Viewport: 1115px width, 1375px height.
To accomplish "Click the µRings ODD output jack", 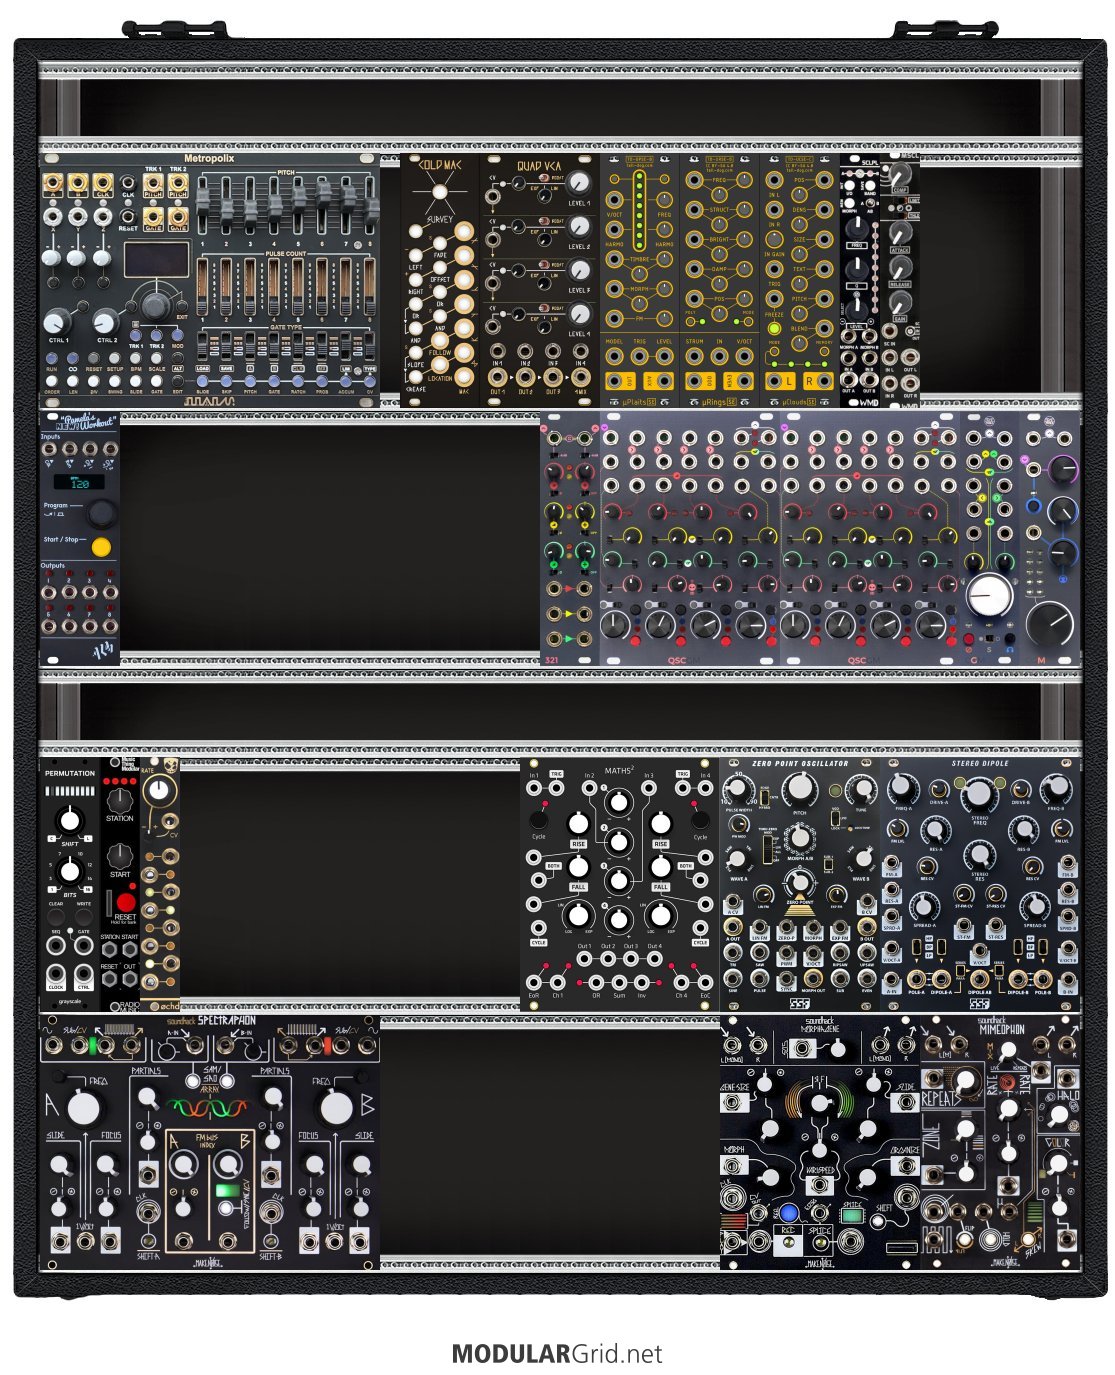I will (x=693, y=381).
